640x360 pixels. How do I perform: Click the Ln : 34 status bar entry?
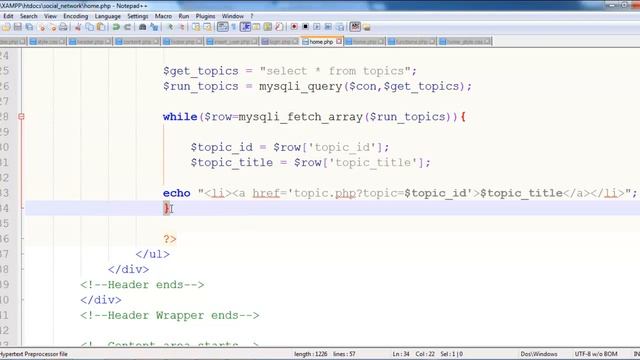click(401, 354)
